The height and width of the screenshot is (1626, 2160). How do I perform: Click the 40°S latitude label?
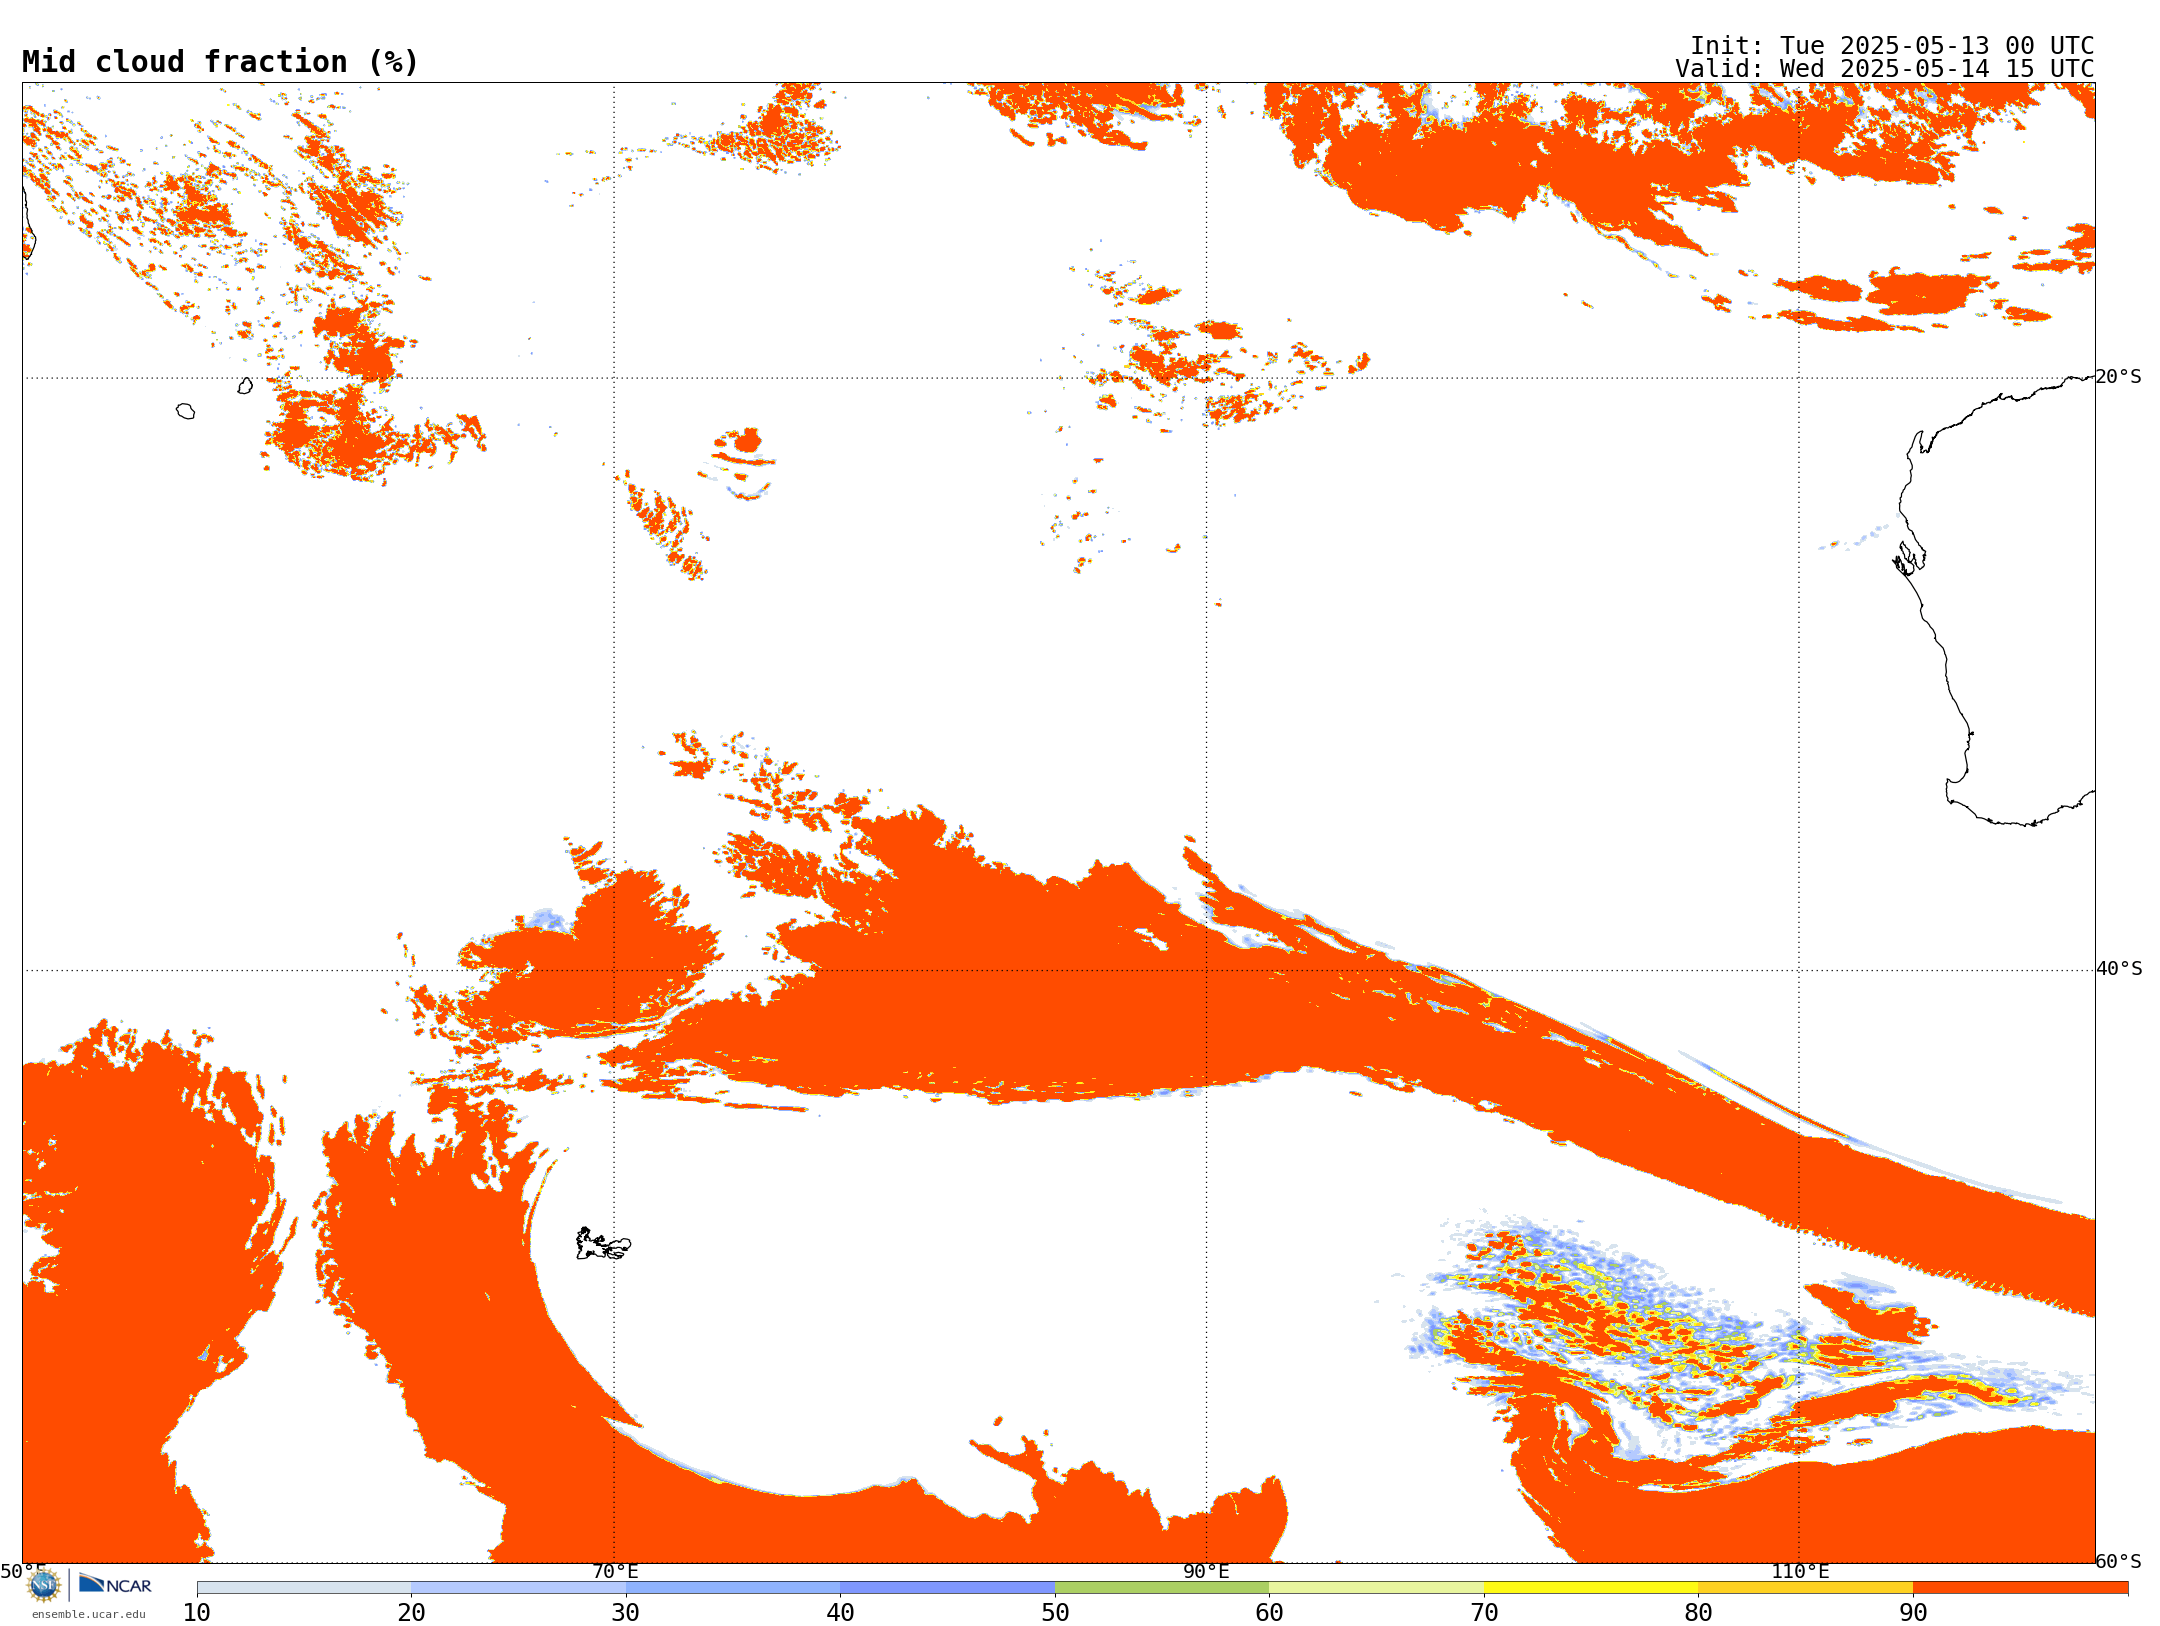click(2119, 969)
